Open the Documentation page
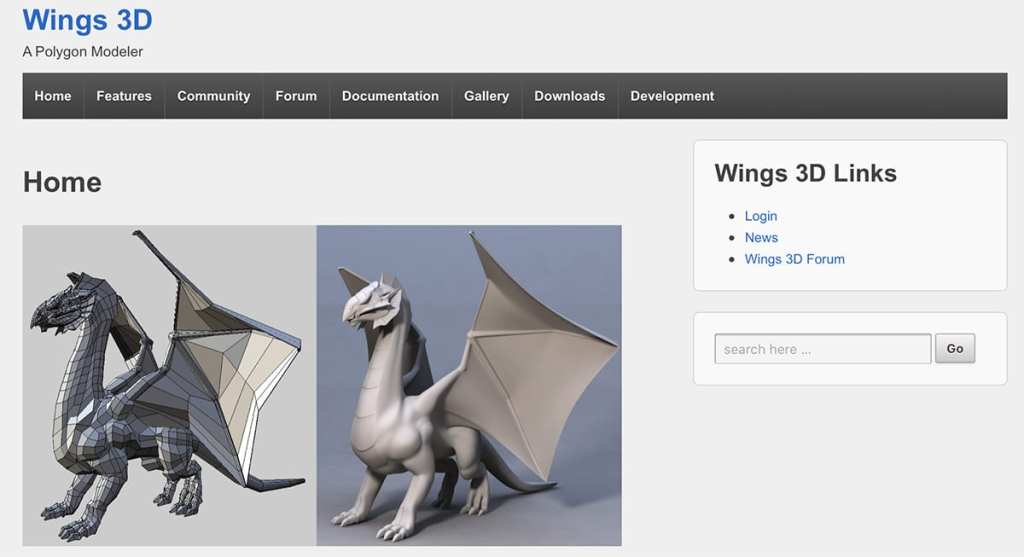 click(x=391, y=96)
